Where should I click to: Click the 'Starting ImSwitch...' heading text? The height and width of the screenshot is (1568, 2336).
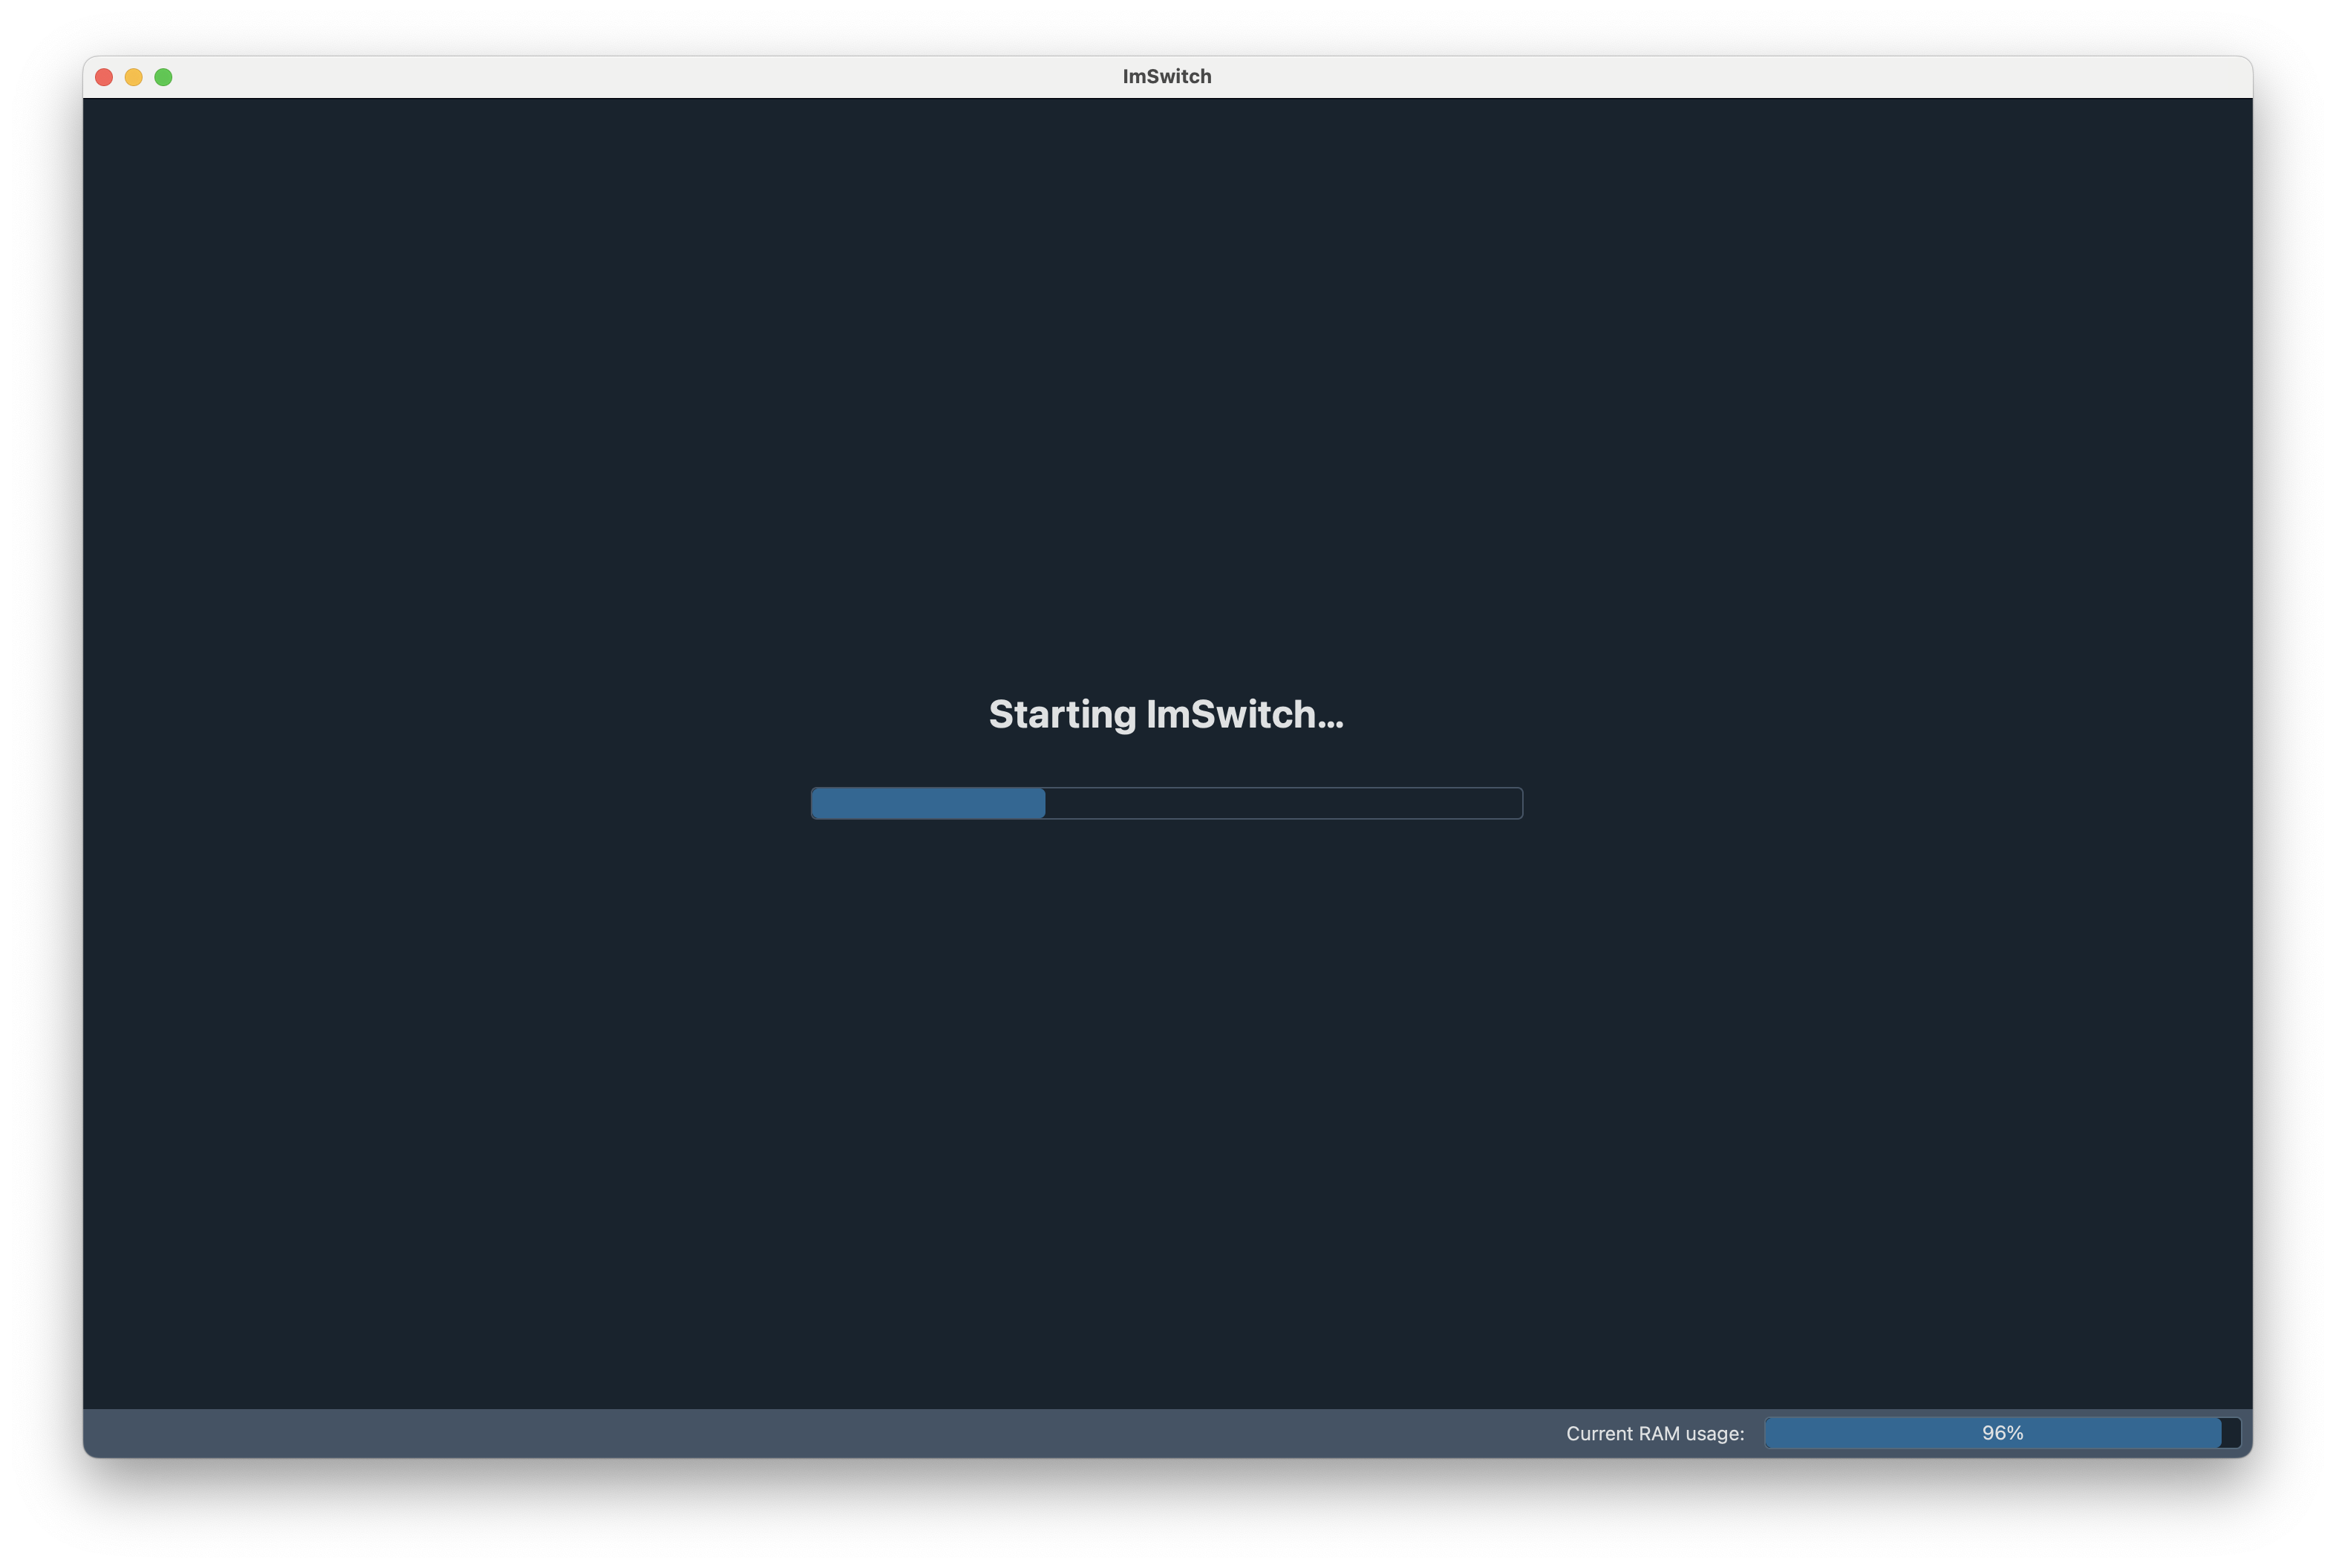[1166, 715]
